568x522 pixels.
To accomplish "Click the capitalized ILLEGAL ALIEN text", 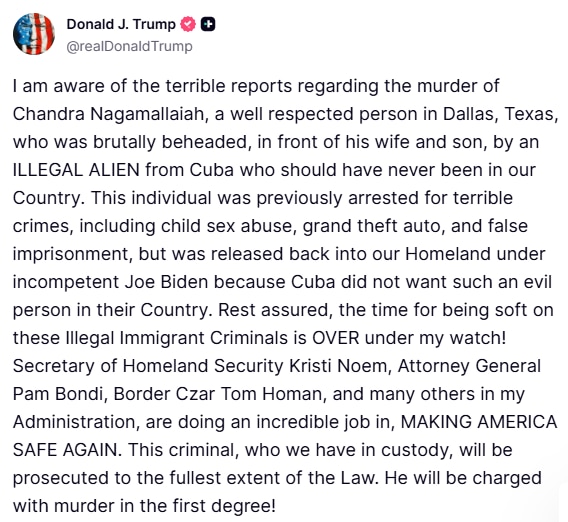I will [76, 170].
